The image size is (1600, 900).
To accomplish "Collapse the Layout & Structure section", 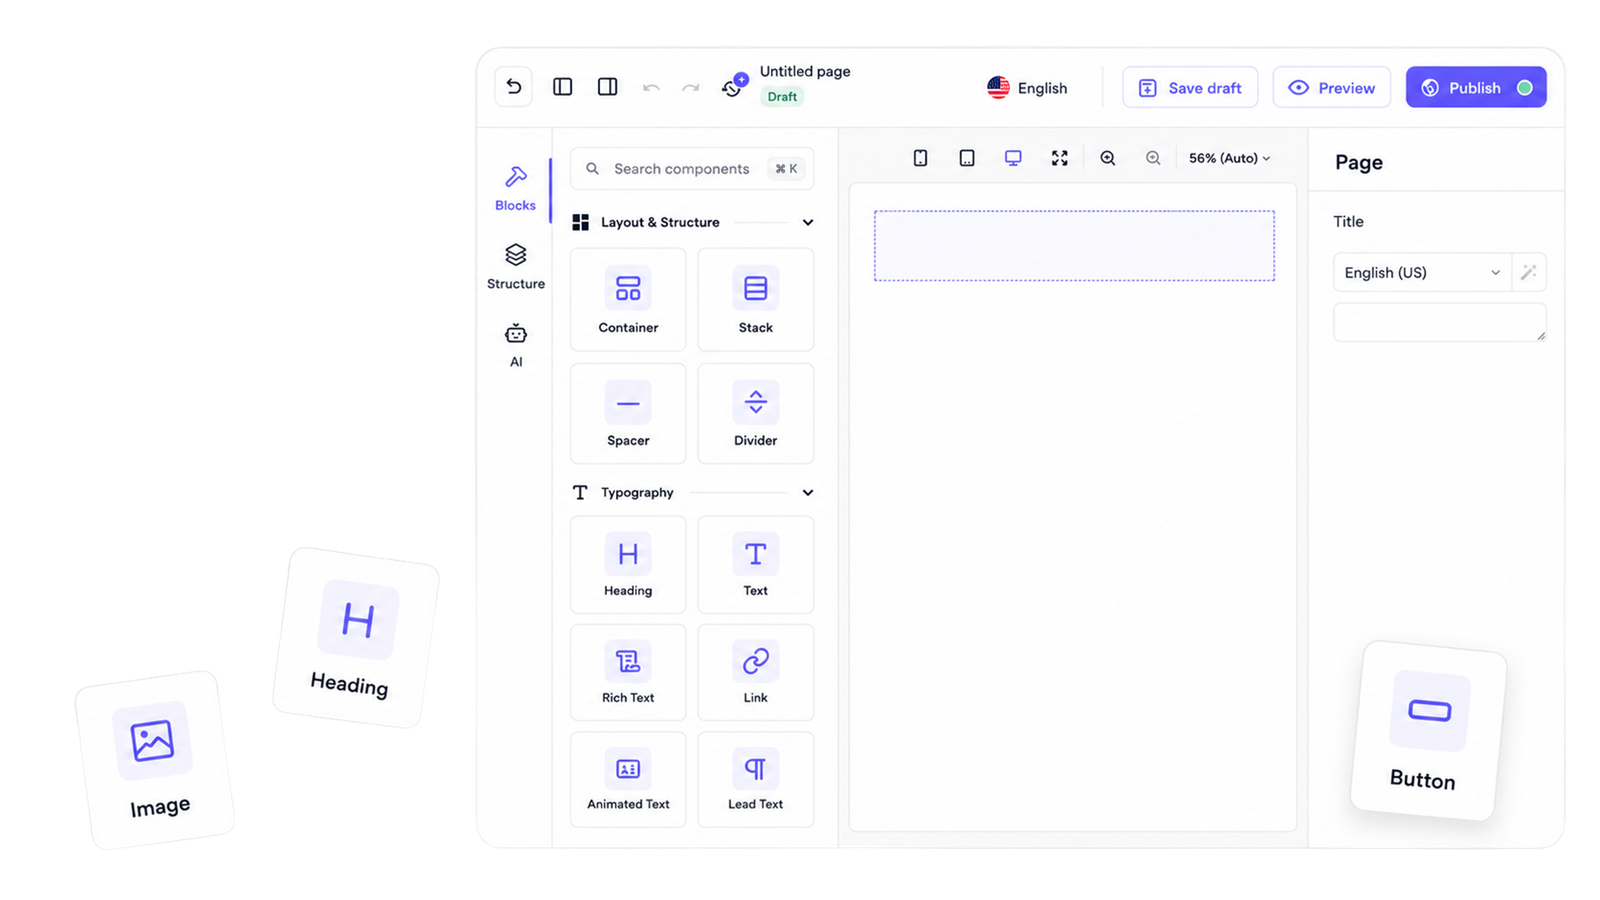I will 808,222.
